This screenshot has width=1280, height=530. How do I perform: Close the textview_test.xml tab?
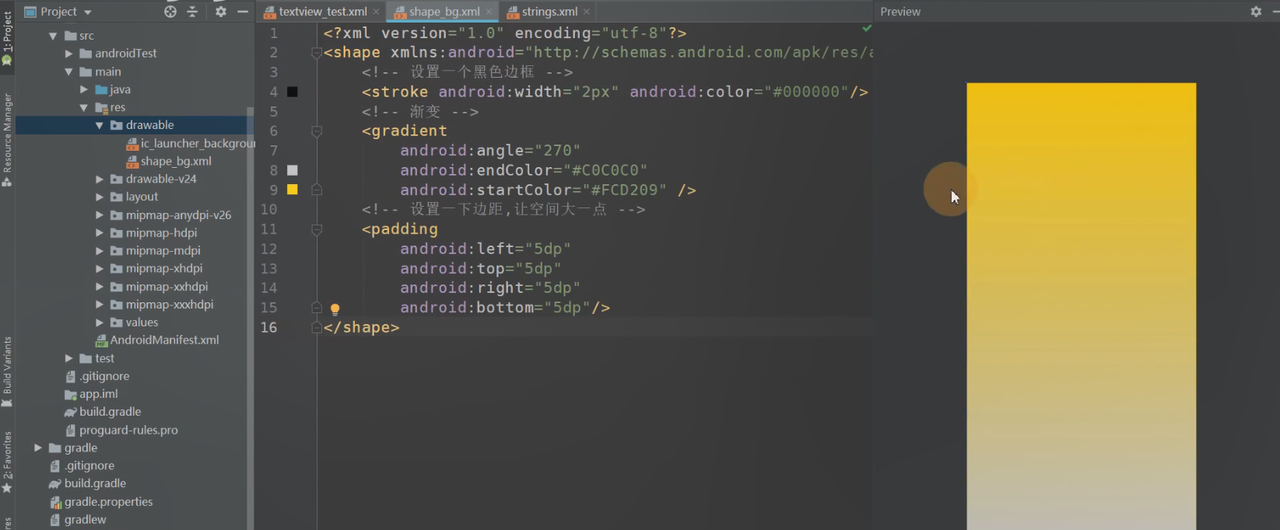(x=376, y=12)
